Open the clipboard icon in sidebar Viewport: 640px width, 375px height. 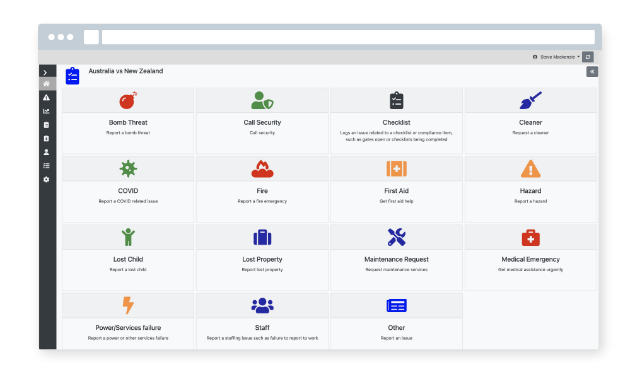point(47,138)
